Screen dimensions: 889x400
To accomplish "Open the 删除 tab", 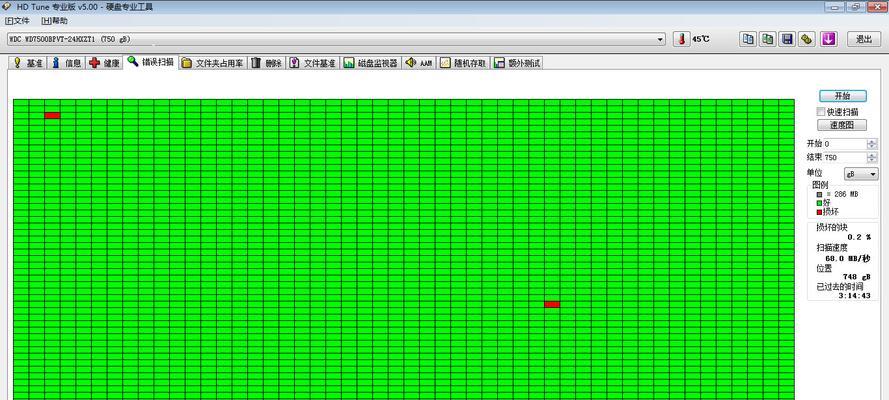I will [266, 63].
